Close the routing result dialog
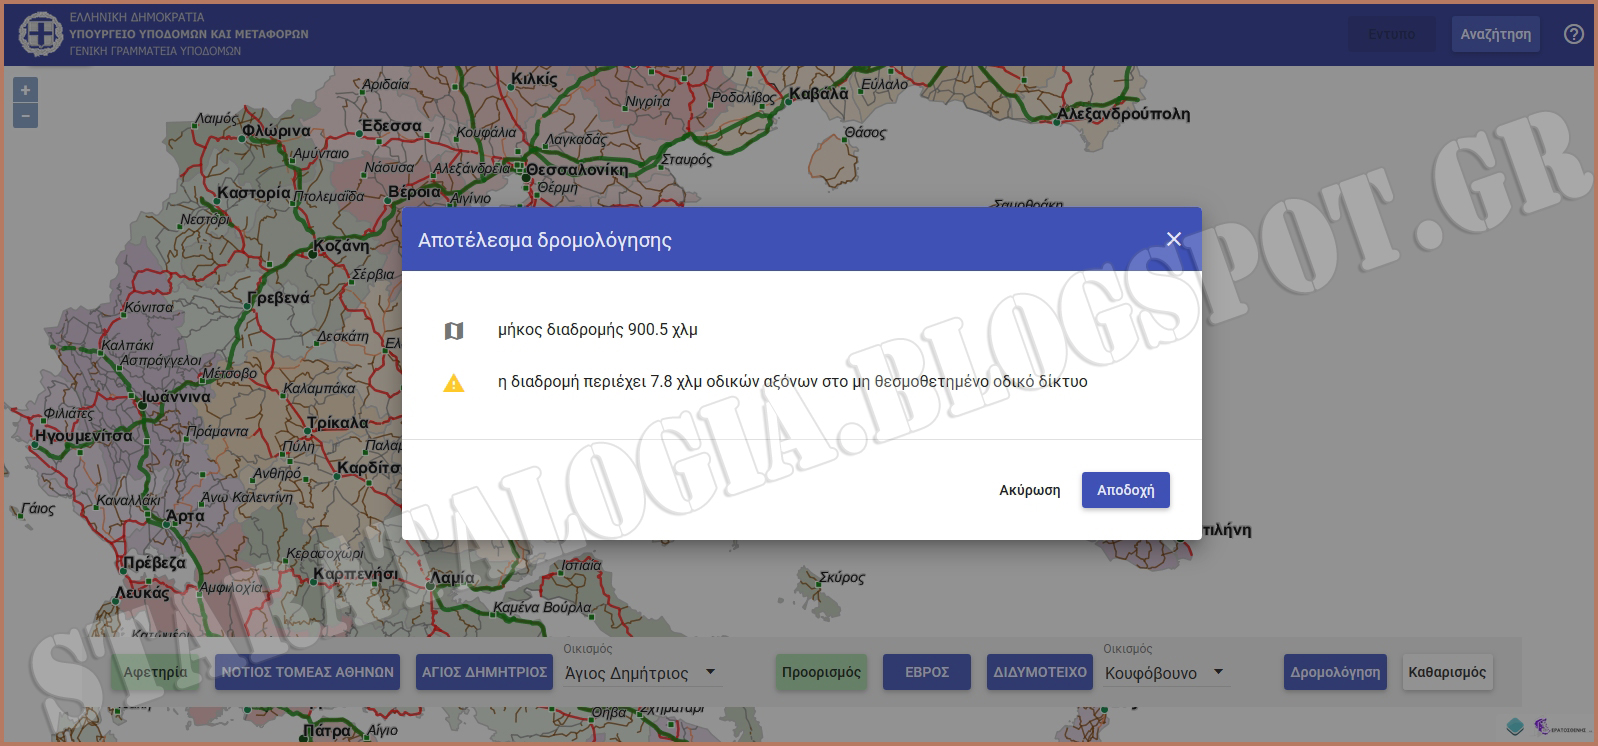This screenshot has height=746, width=1598. point(1174,239)
